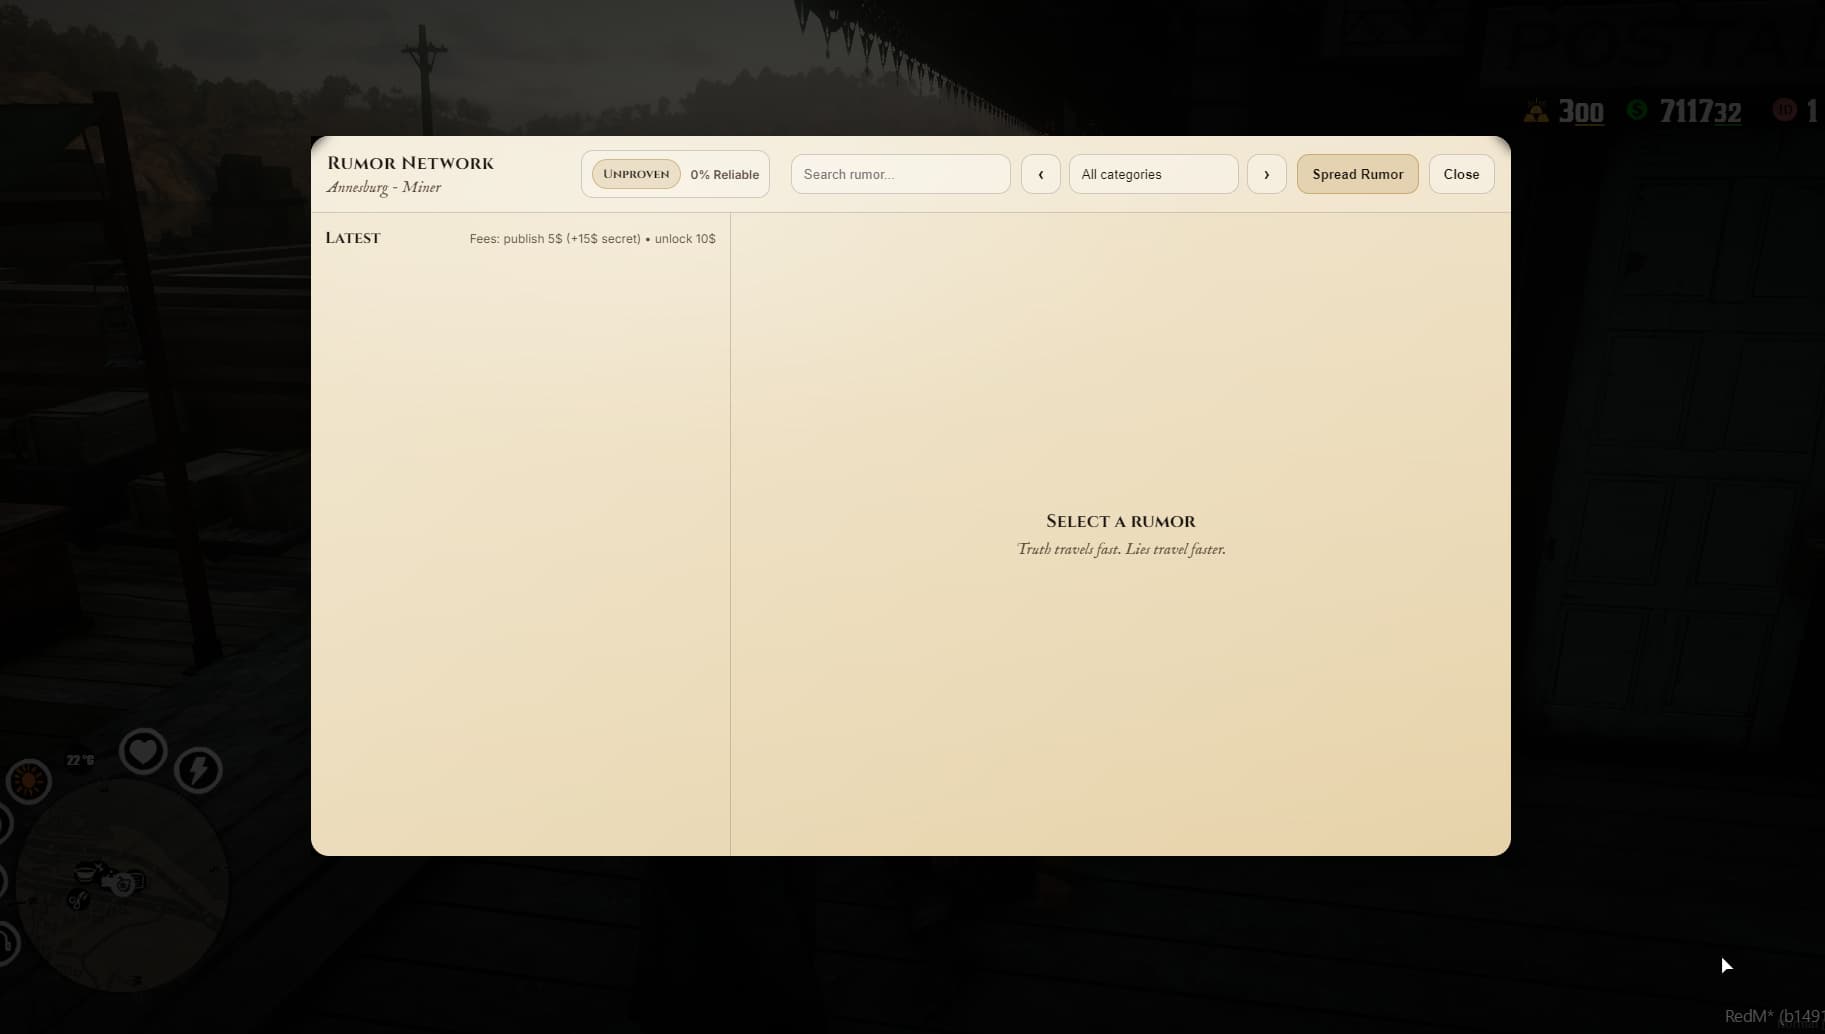
Task: Click the green dollar money icon
Action: pyautogui.click(x=1637, y=110)
